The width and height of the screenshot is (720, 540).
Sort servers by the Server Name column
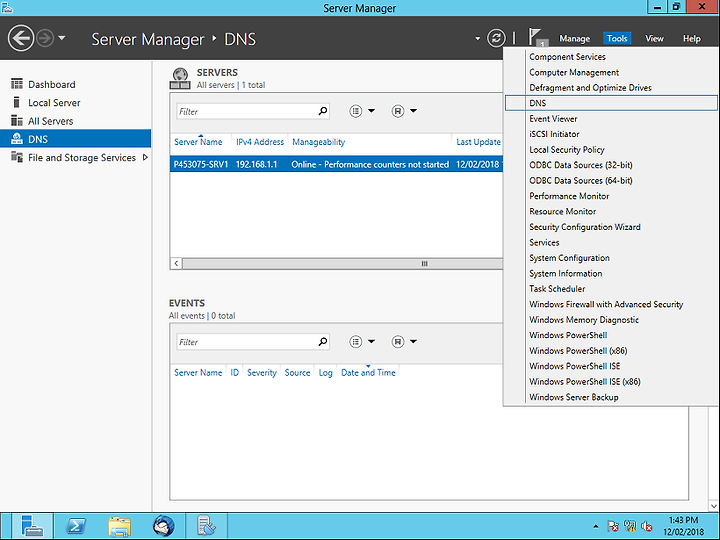point(198,142)
